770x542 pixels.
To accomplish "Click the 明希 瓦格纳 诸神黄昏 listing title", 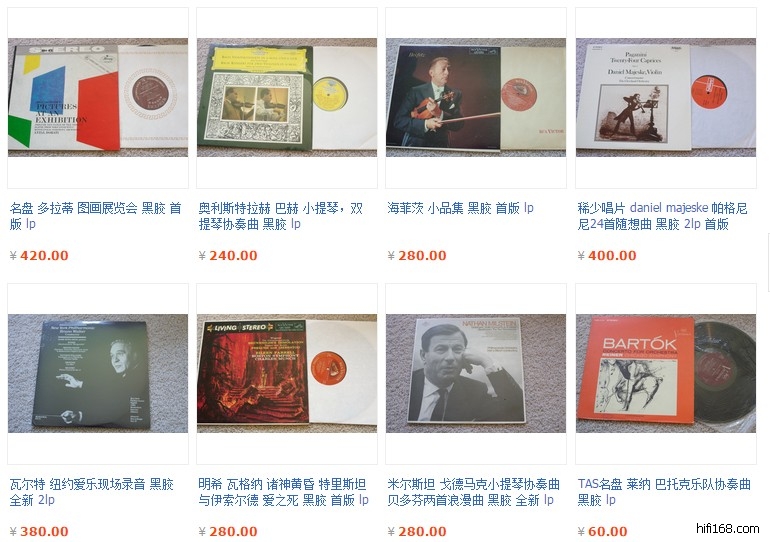I will 283,492.
